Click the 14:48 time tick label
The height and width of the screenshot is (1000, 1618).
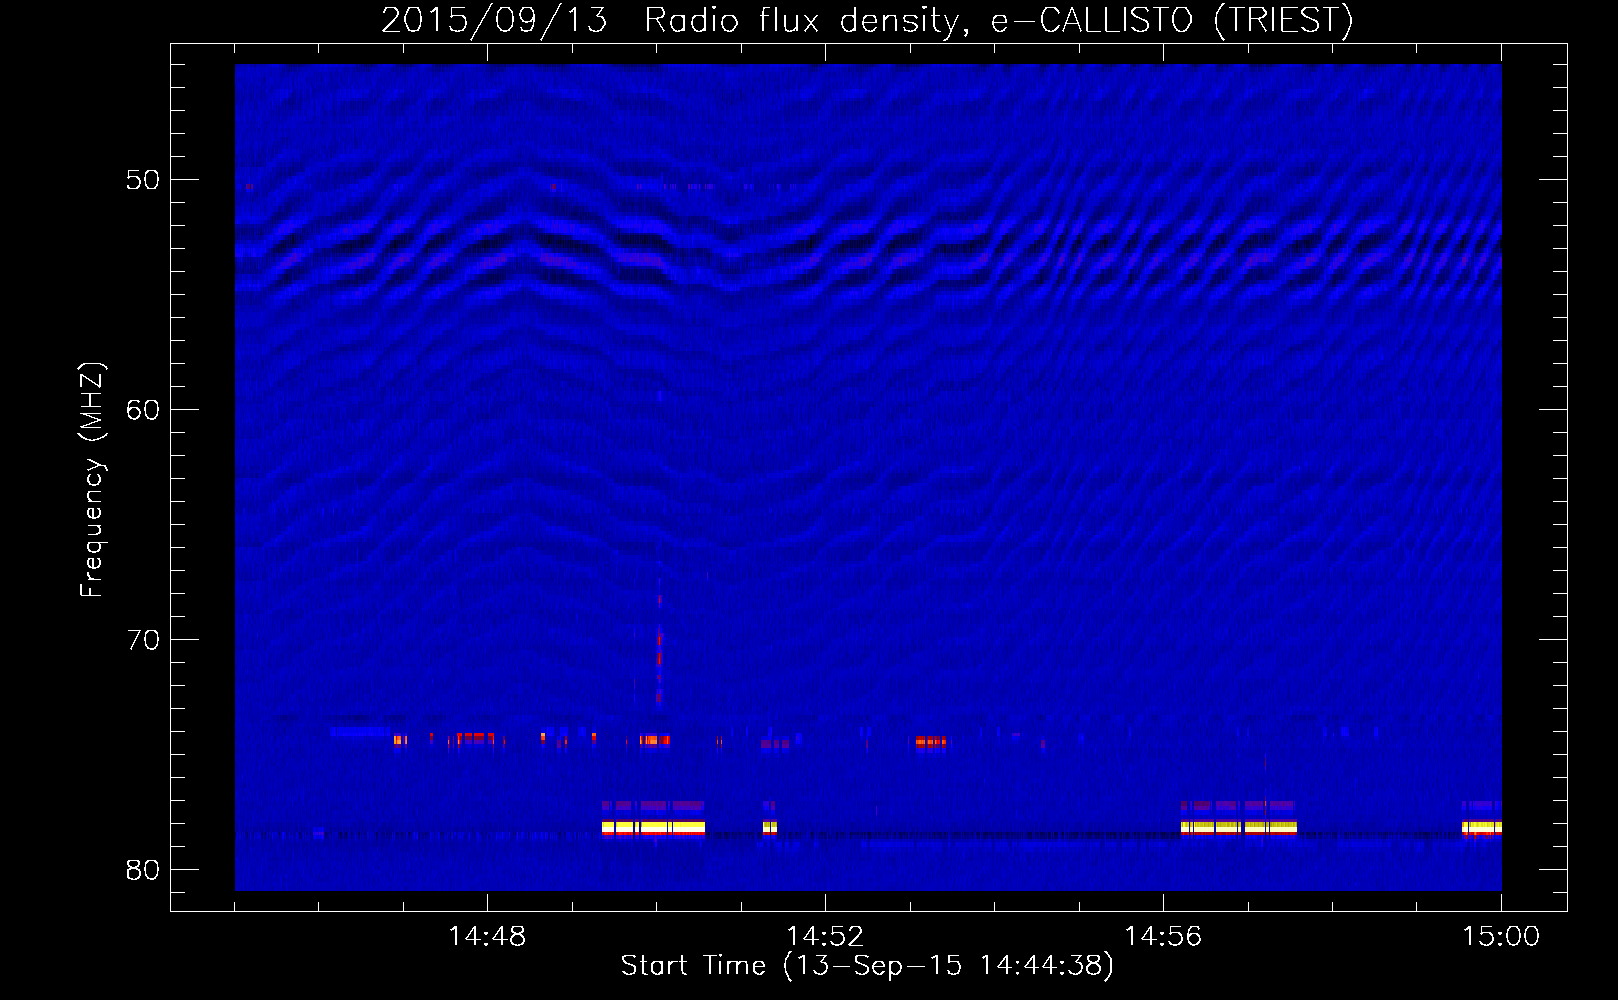pyautogui.click(x=487, y=937)
